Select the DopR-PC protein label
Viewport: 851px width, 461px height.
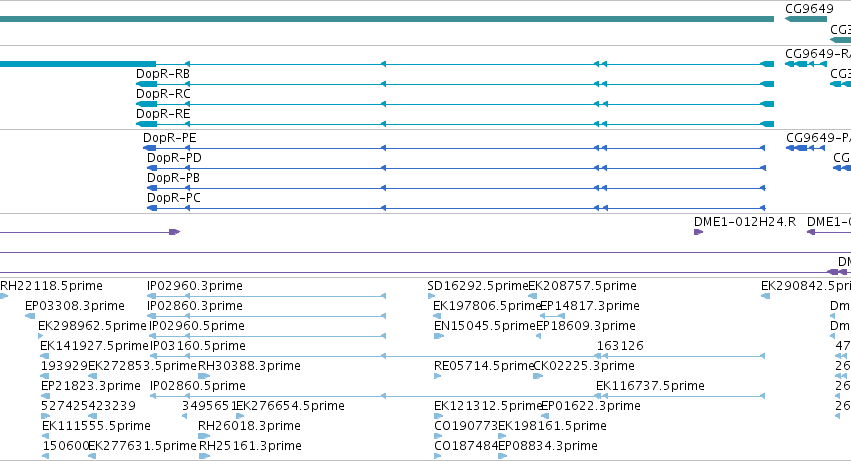[174, 198]
